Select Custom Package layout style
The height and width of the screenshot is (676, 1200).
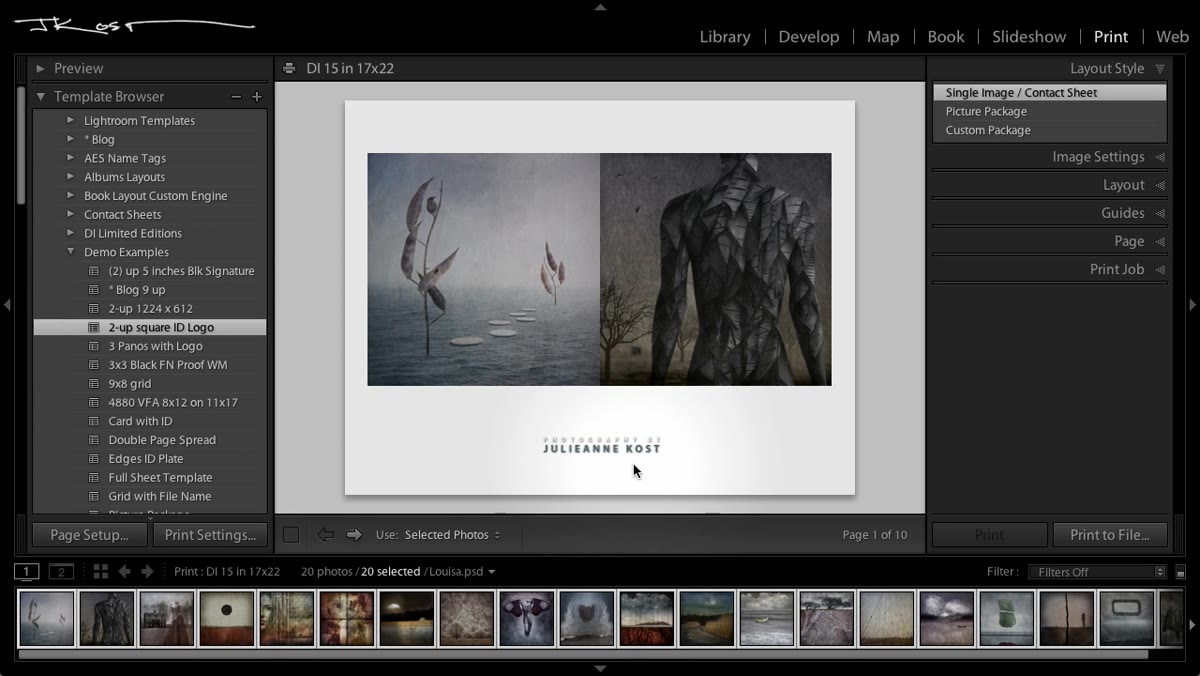(1050, 131)
